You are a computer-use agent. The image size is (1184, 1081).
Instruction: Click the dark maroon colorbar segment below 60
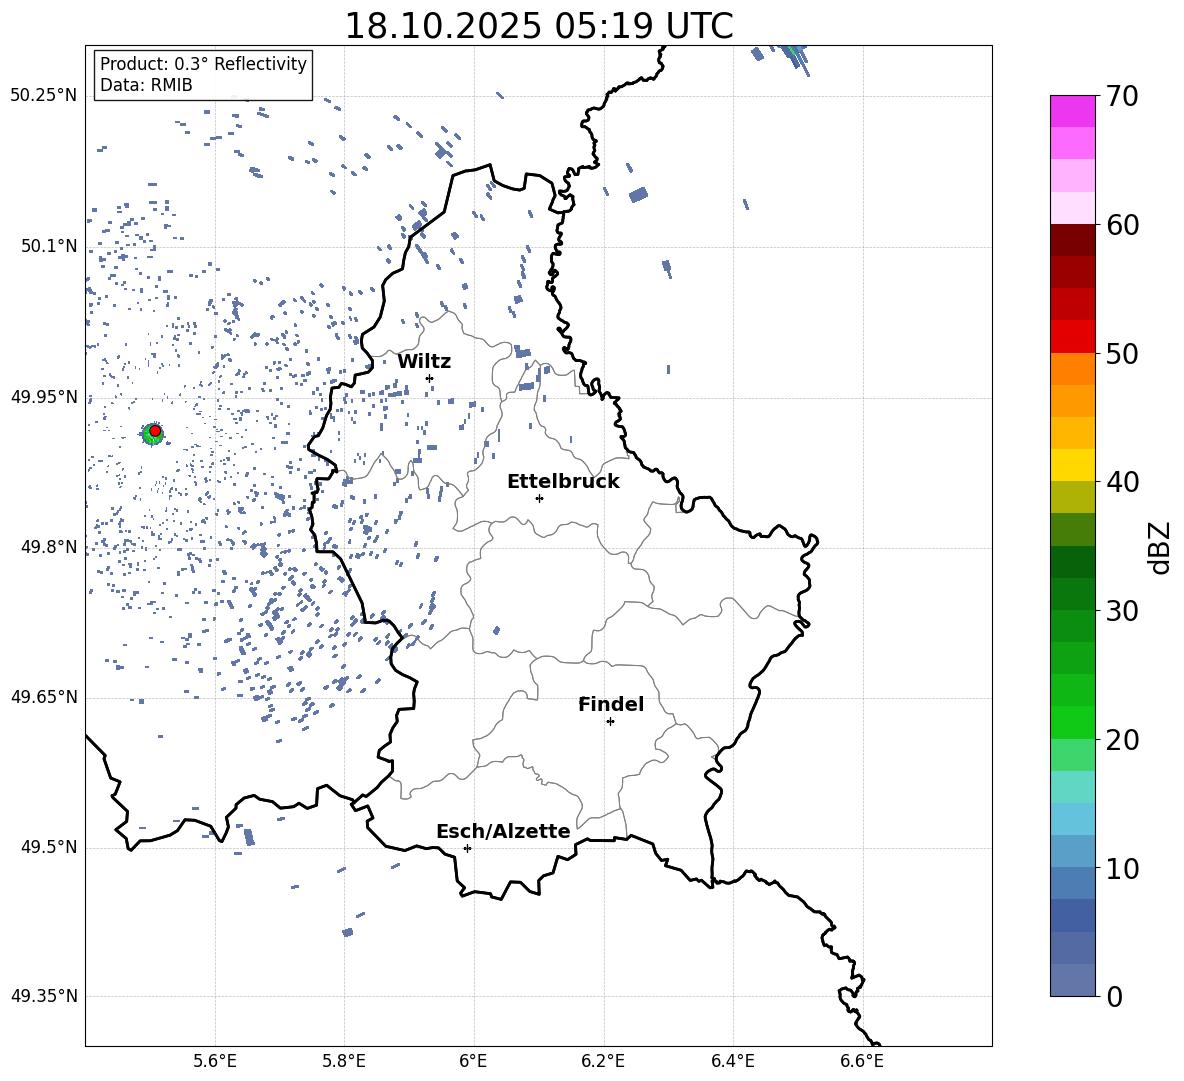[x=1072, y=241]
